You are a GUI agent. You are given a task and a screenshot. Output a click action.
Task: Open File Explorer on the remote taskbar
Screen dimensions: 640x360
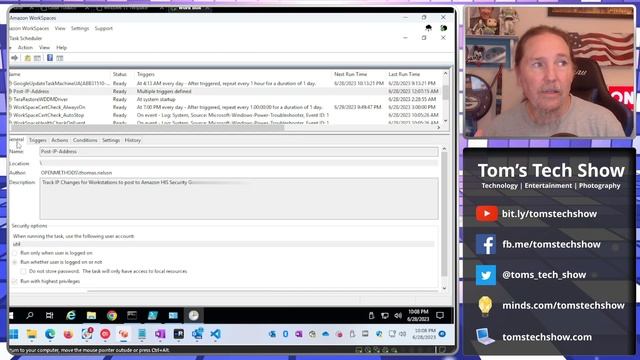91,315
